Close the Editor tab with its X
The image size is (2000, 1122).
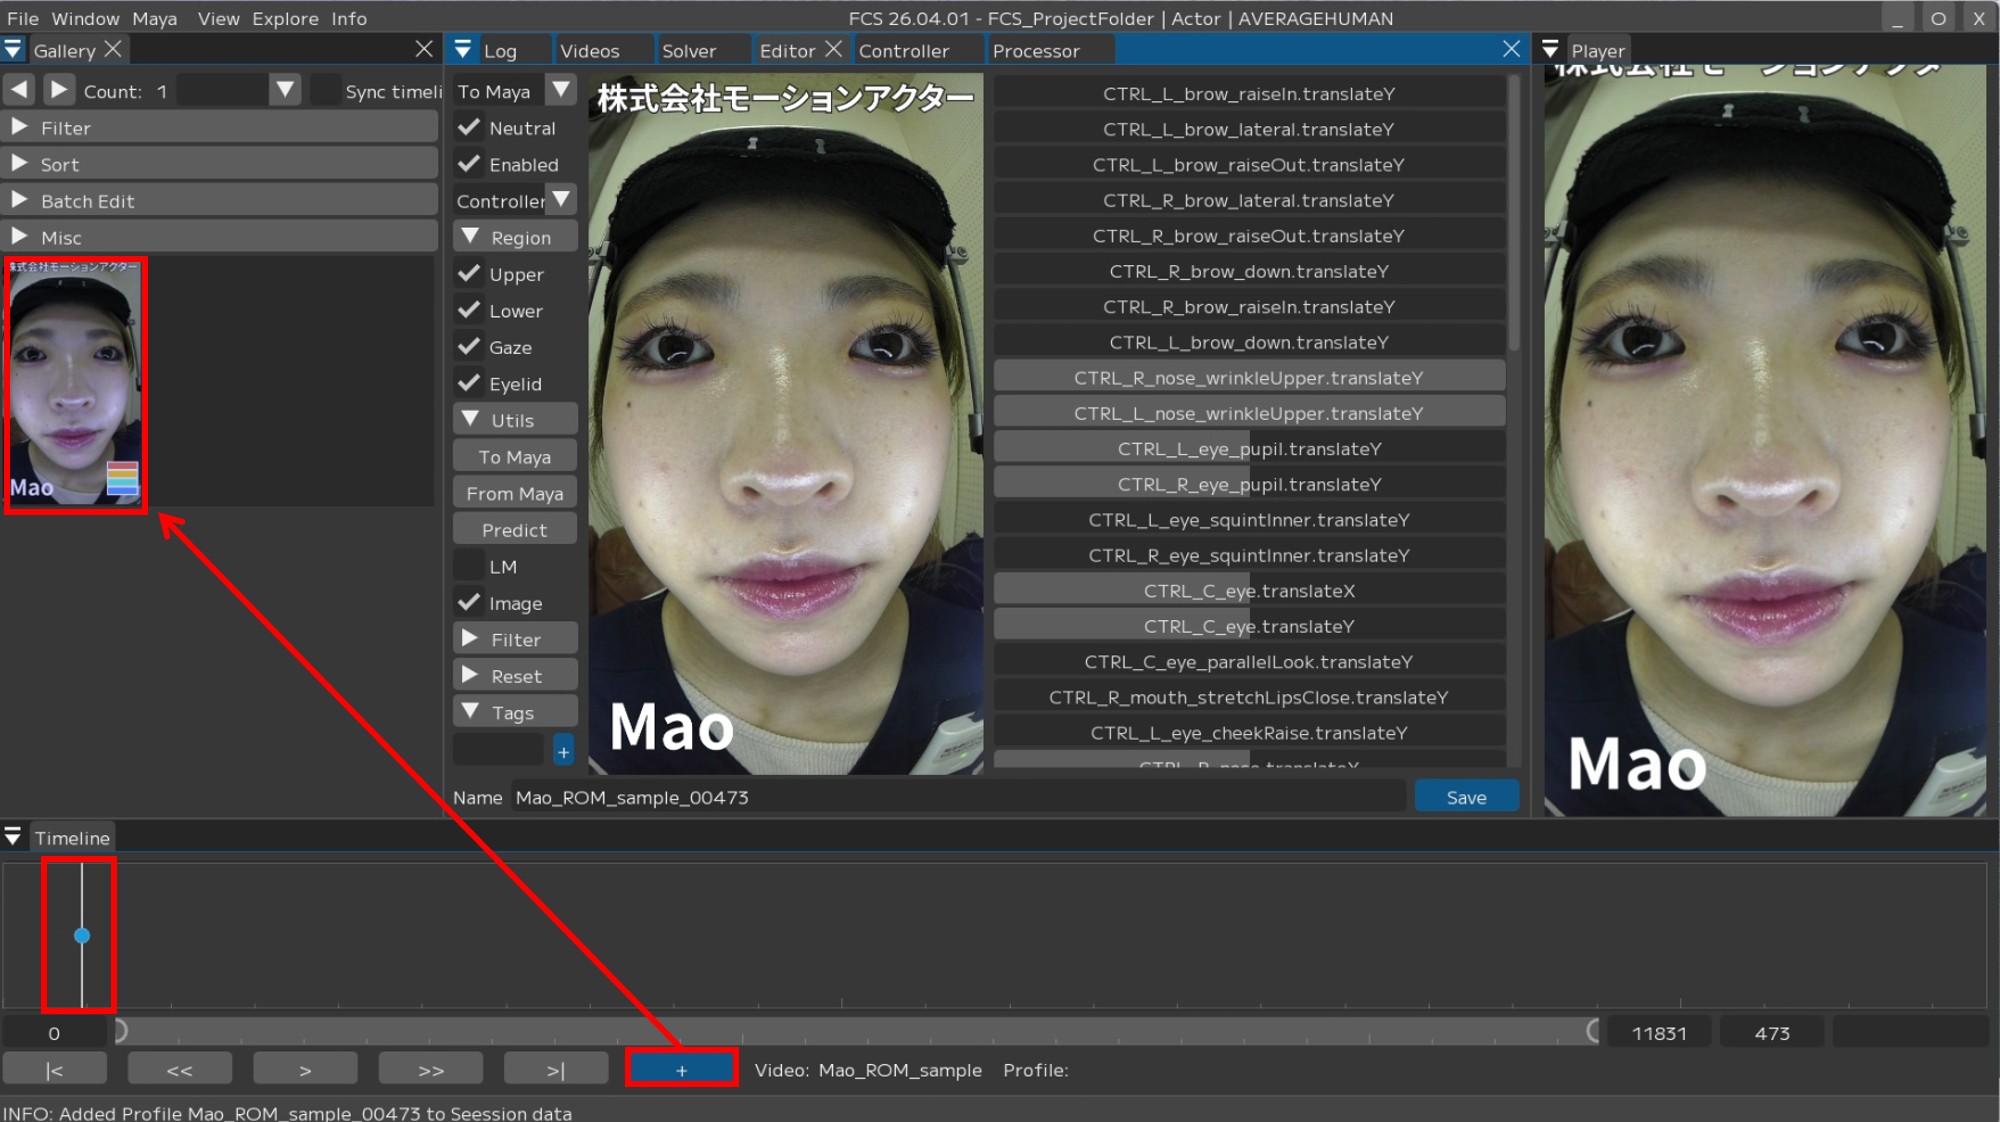coord(833,49)
